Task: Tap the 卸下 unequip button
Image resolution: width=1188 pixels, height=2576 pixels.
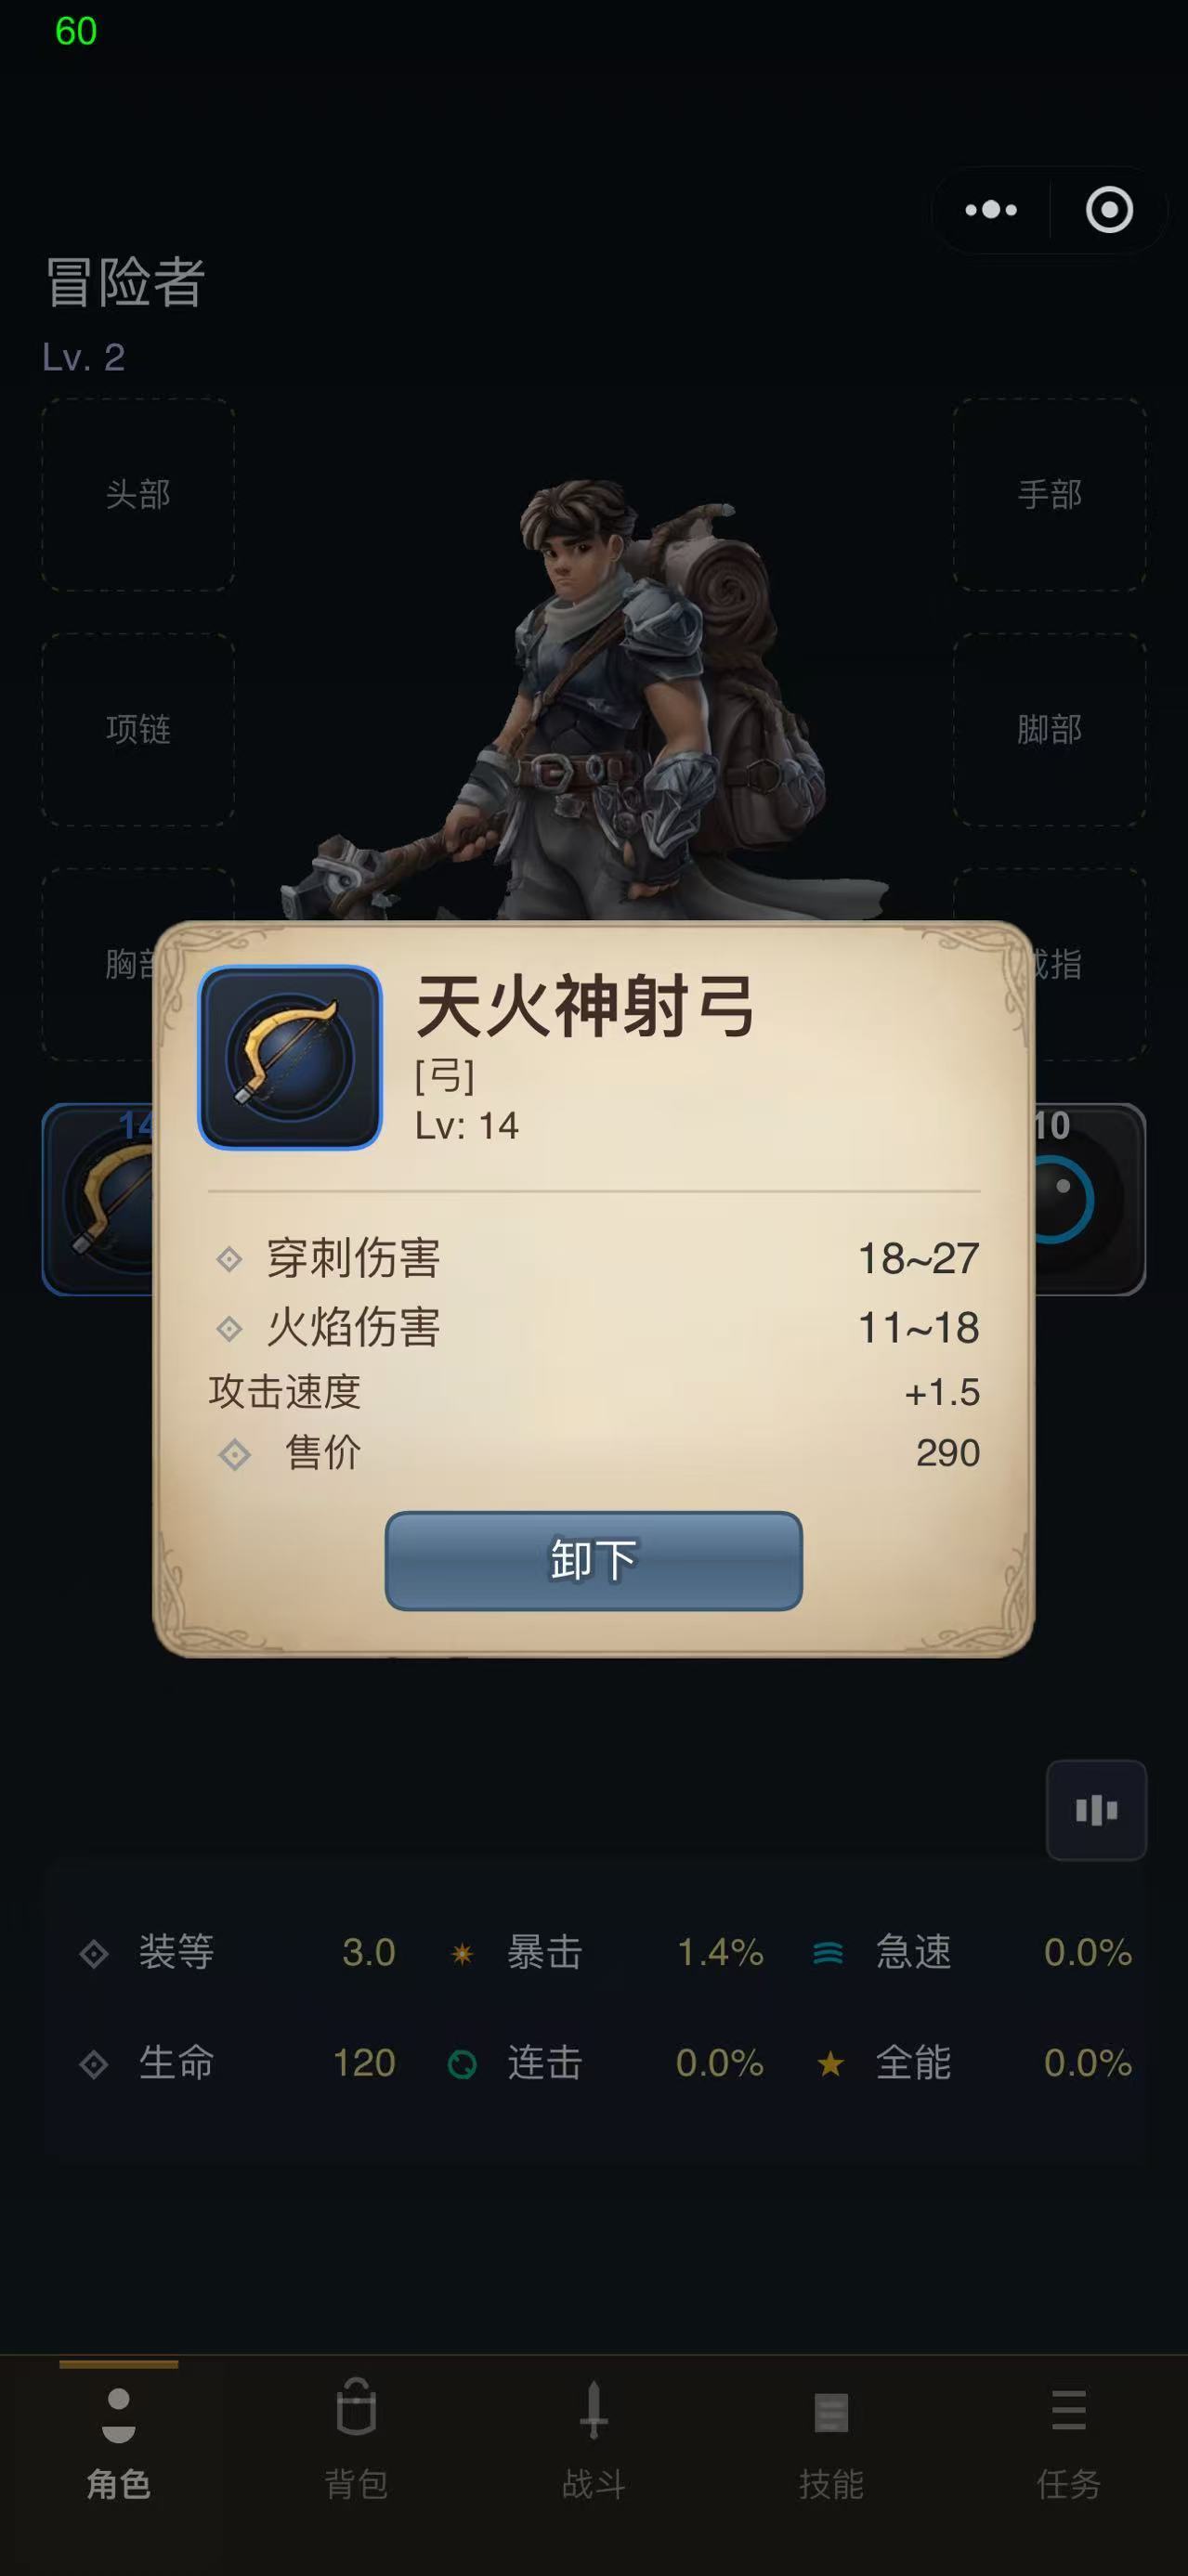Action: pos(593,1560)
